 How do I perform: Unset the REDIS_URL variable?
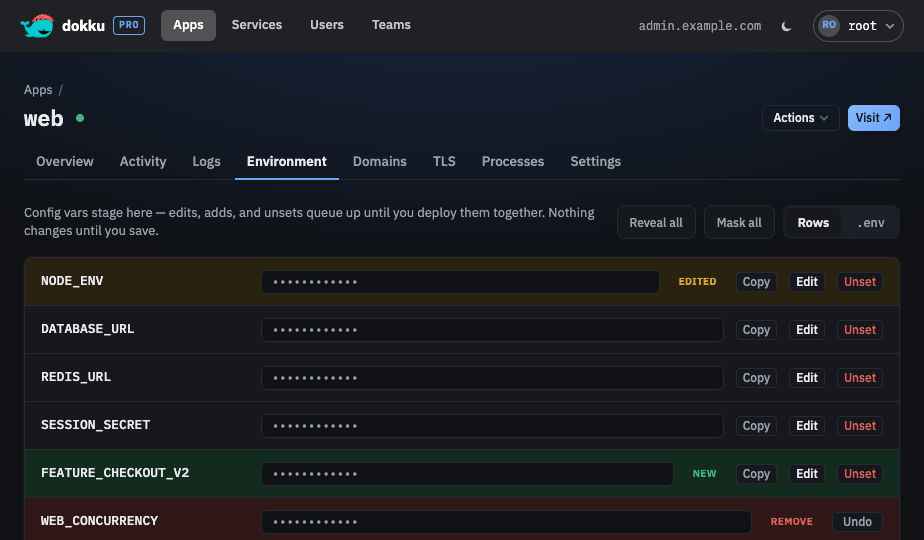(860, 378)
